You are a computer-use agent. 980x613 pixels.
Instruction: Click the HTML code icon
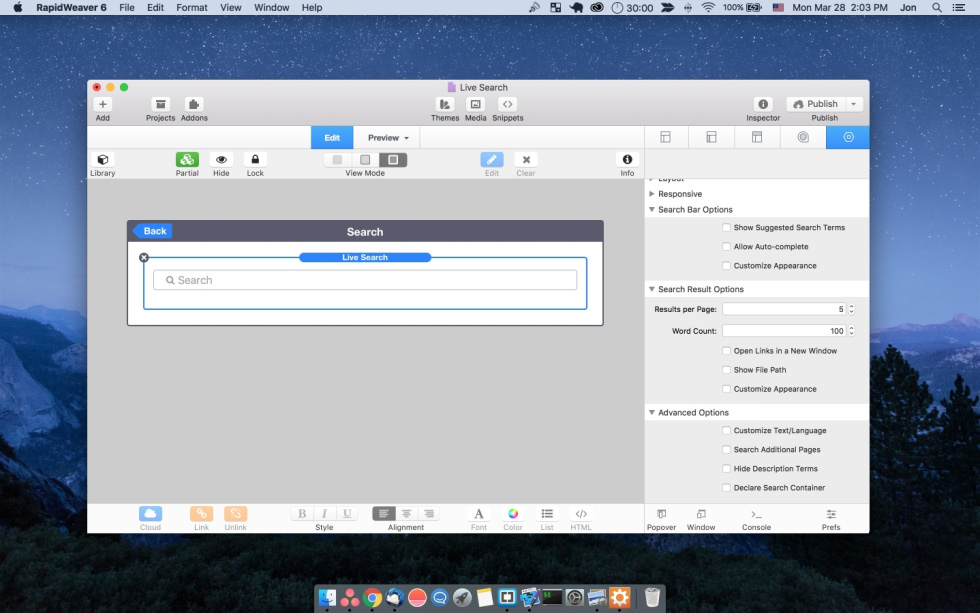(x=581, y=514)
